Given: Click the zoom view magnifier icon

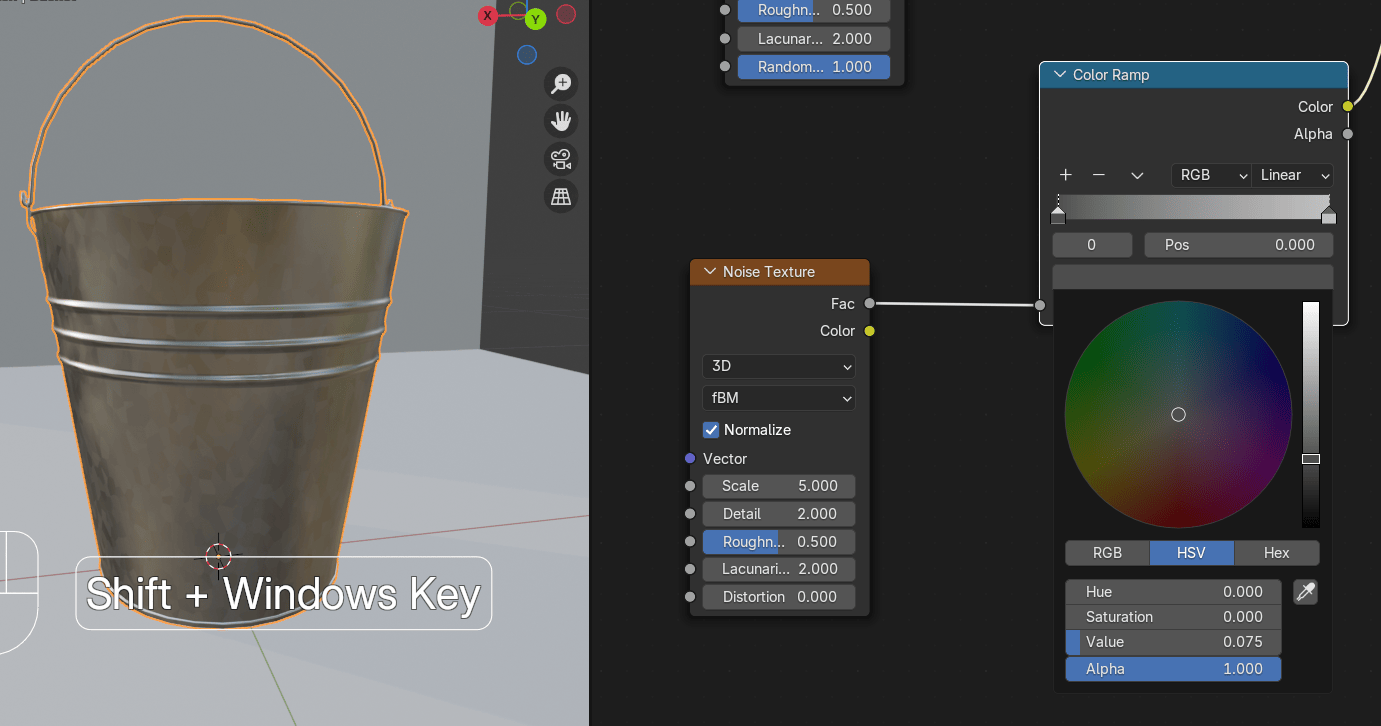Looking at the screenshot, I should 561,84.
